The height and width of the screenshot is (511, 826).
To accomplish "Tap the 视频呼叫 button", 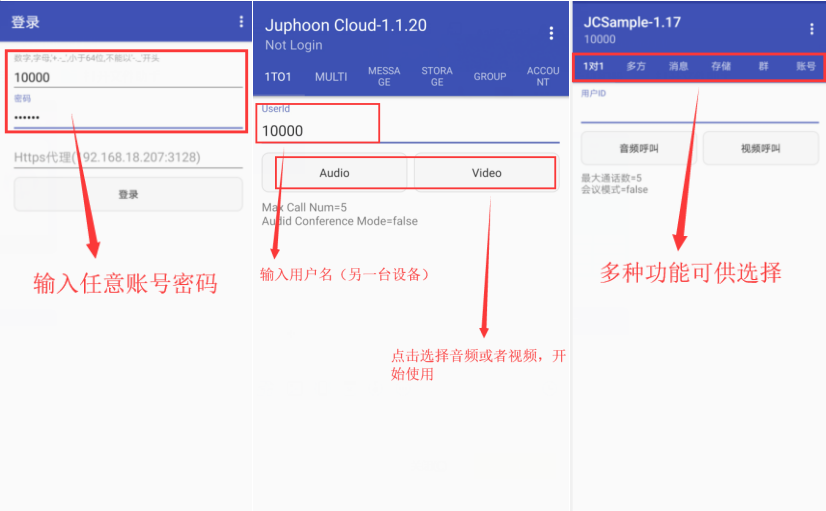I will tap(761, 149).
